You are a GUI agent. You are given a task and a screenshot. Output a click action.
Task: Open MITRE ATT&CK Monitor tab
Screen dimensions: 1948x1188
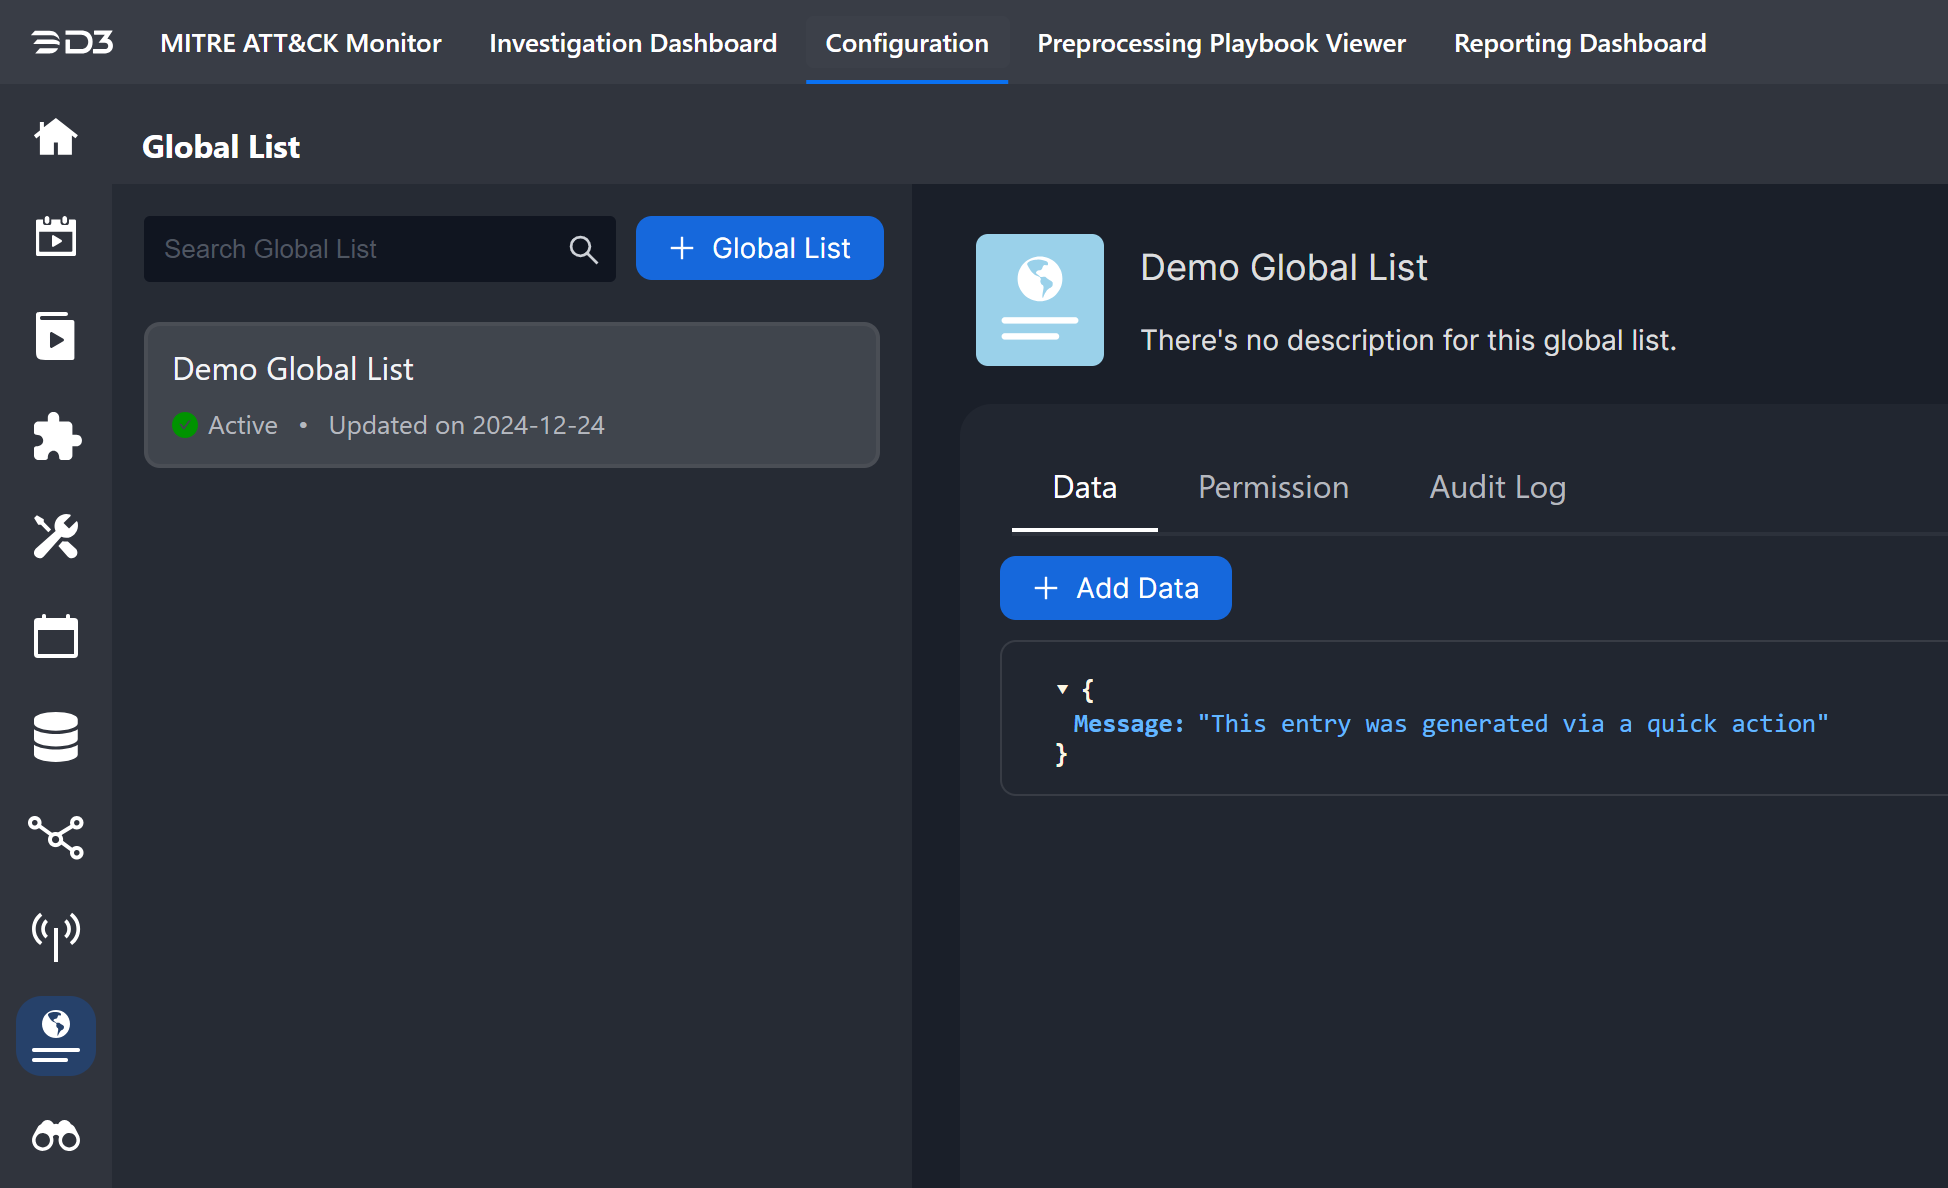[301, 43]
